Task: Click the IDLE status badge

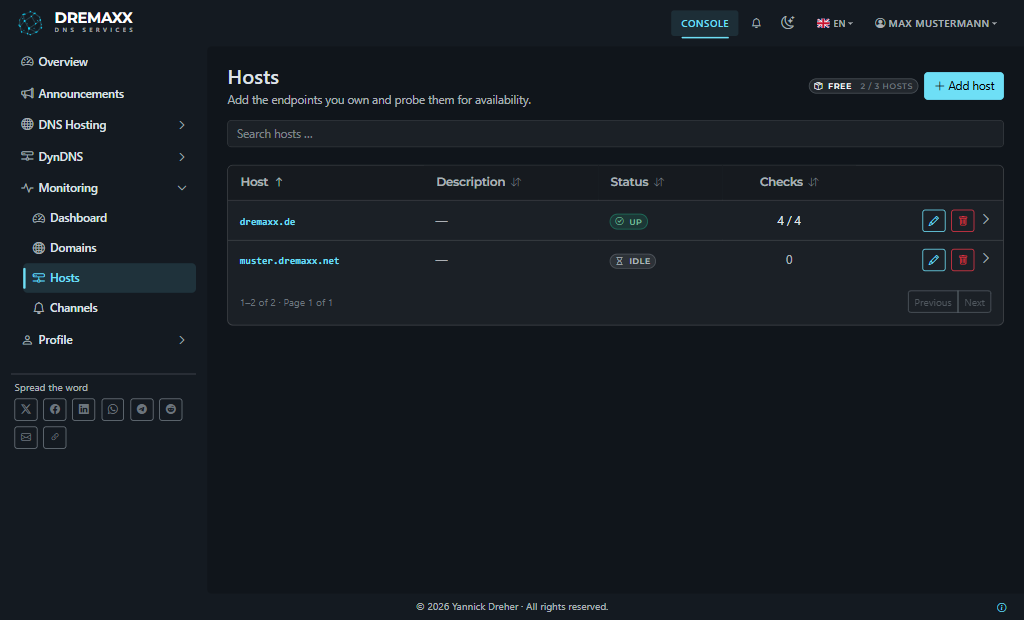Action: point(633,261)
